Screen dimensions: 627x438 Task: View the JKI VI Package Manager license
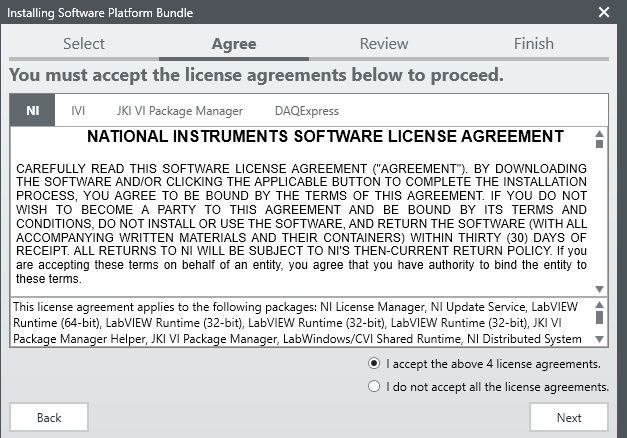click(x=180, y=111)
